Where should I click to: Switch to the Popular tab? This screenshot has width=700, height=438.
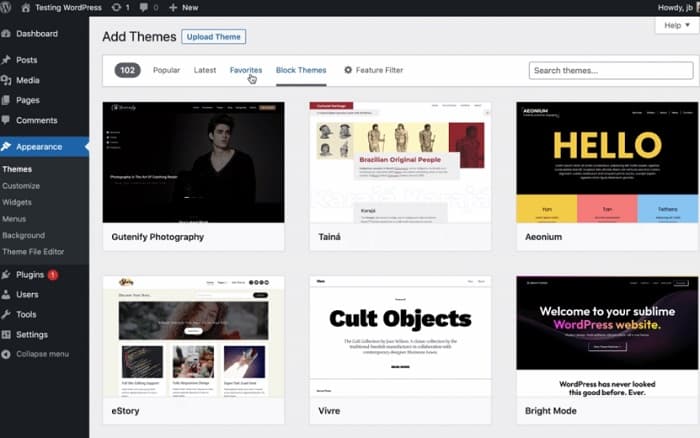coord(167,70)
